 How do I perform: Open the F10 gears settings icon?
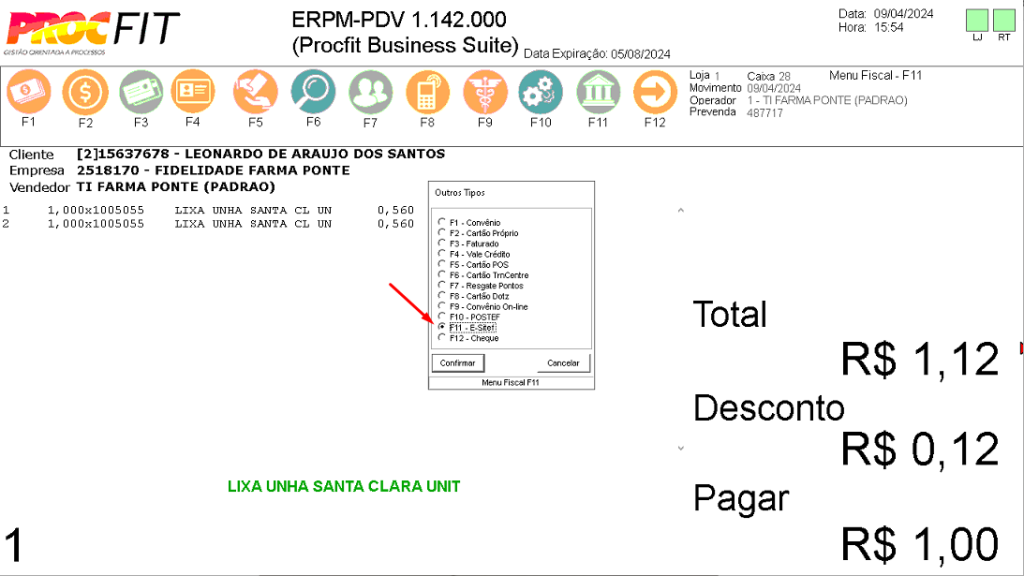[x=541, y=92]
